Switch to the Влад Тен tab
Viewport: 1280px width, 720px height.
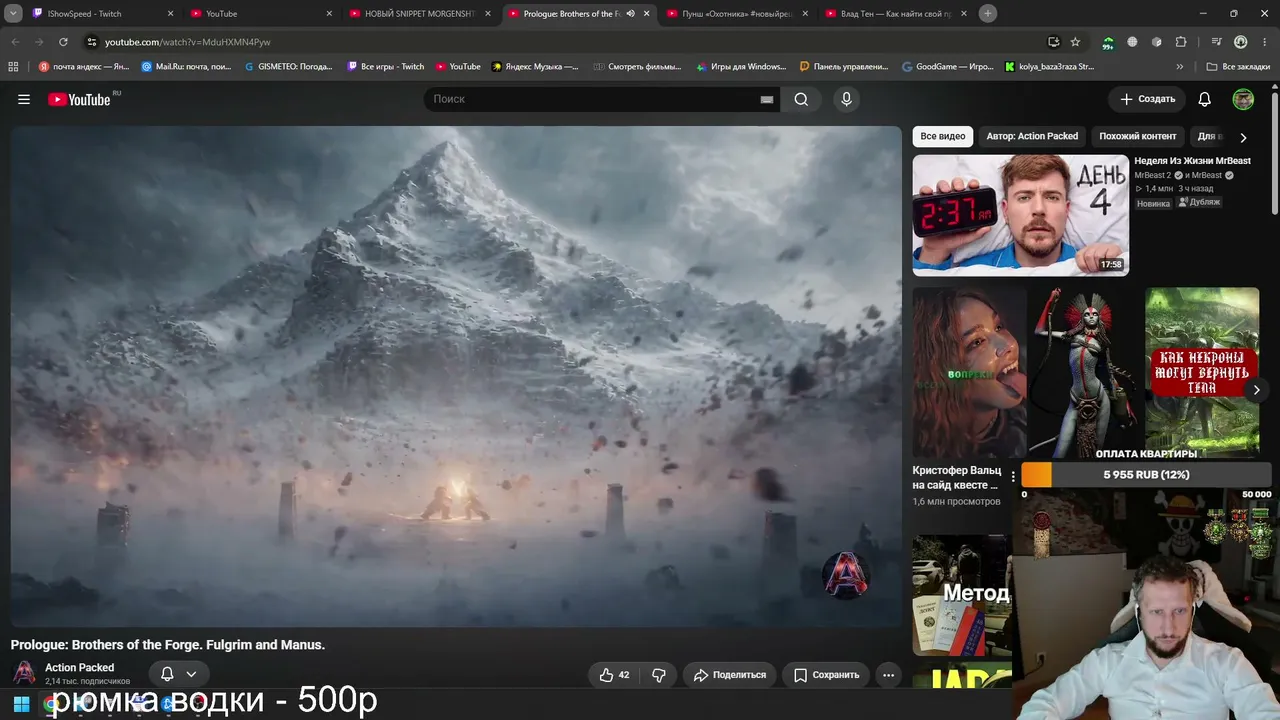pos(896,14)
